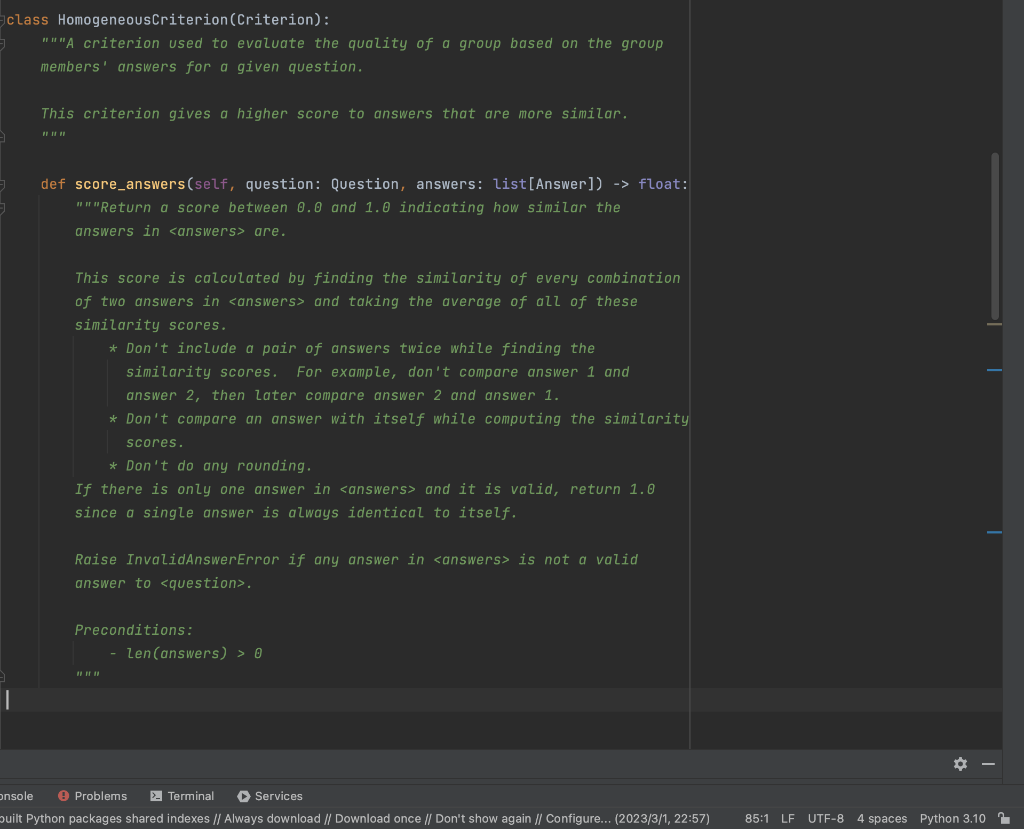
Task: Click the Download once link
Action: [x=377, y=818]
